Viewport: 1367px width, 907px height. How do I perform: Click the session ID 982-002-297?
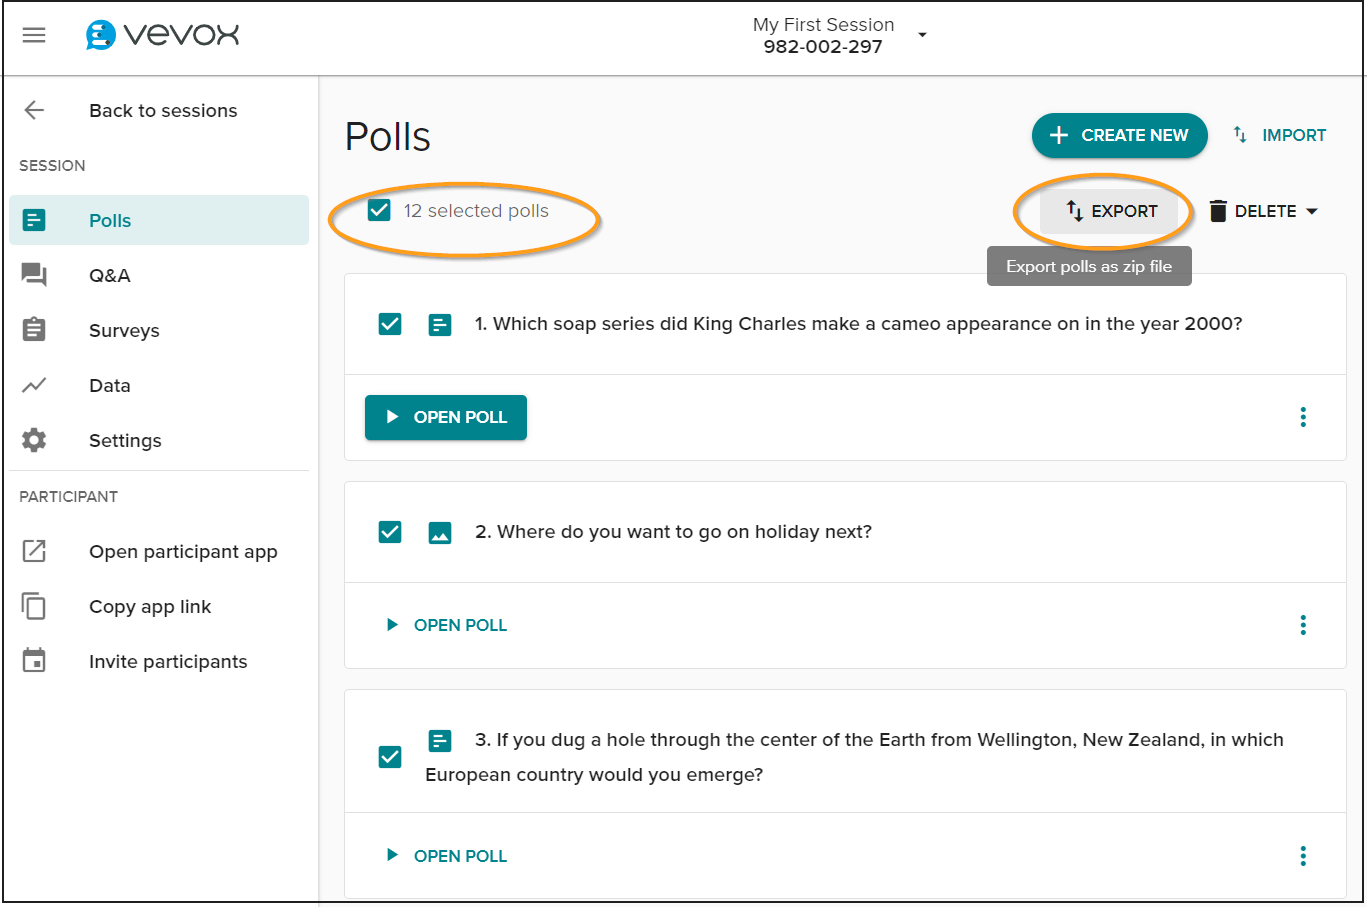click(823, 47)
